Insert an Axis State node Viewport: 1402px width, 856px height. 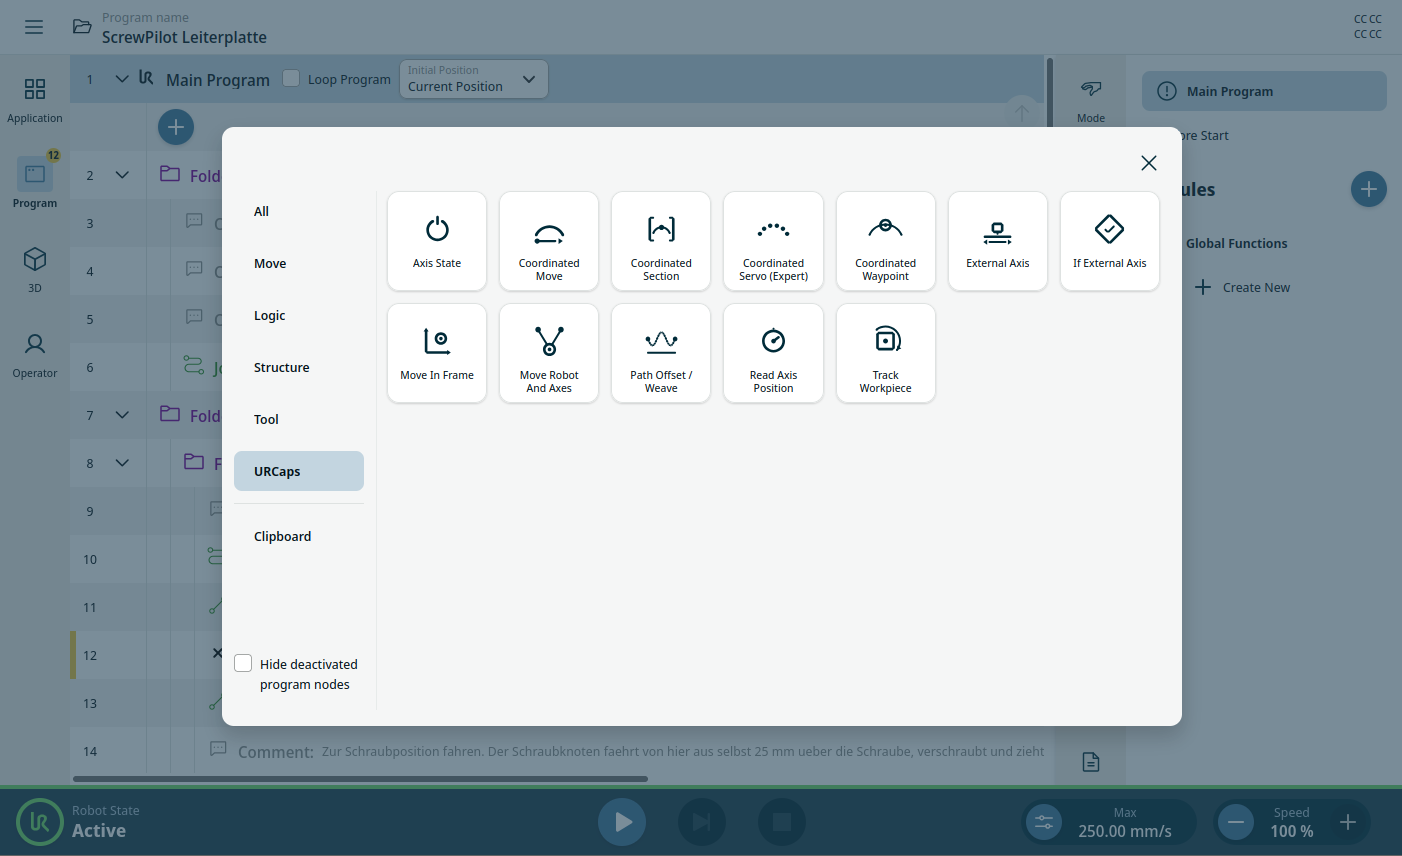click(437, 241)
